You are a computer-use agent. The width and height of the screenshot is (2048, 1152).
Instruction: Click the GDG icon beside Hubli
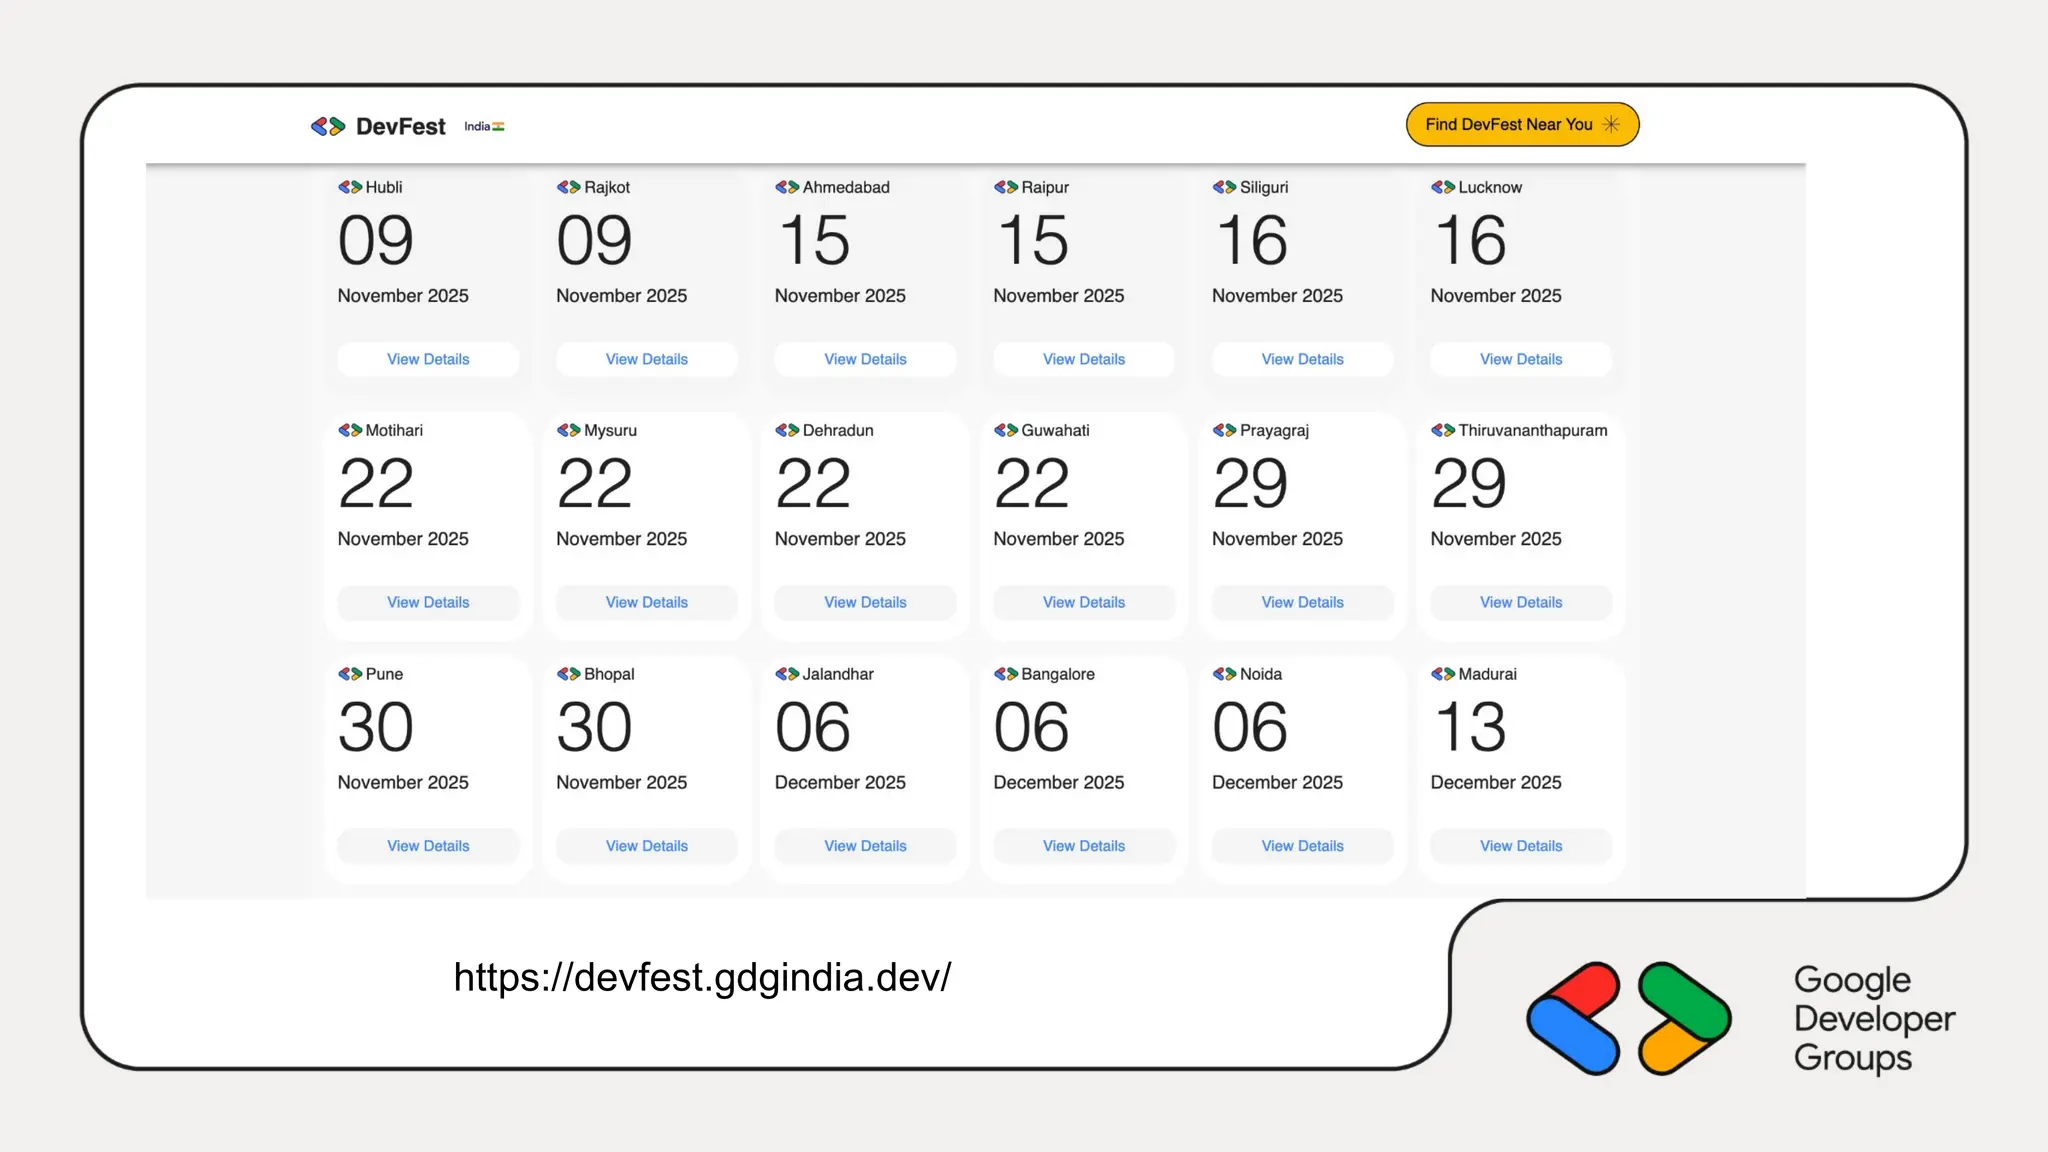(x=350, y=187)
